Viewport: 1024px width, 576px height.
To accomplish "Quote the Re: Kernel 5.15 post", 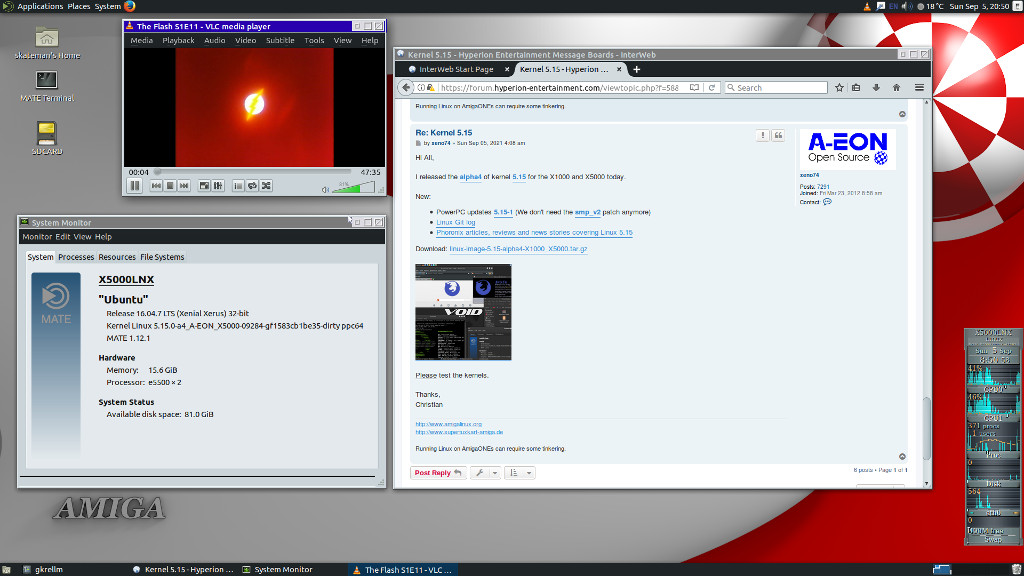I will coord(778,135).
